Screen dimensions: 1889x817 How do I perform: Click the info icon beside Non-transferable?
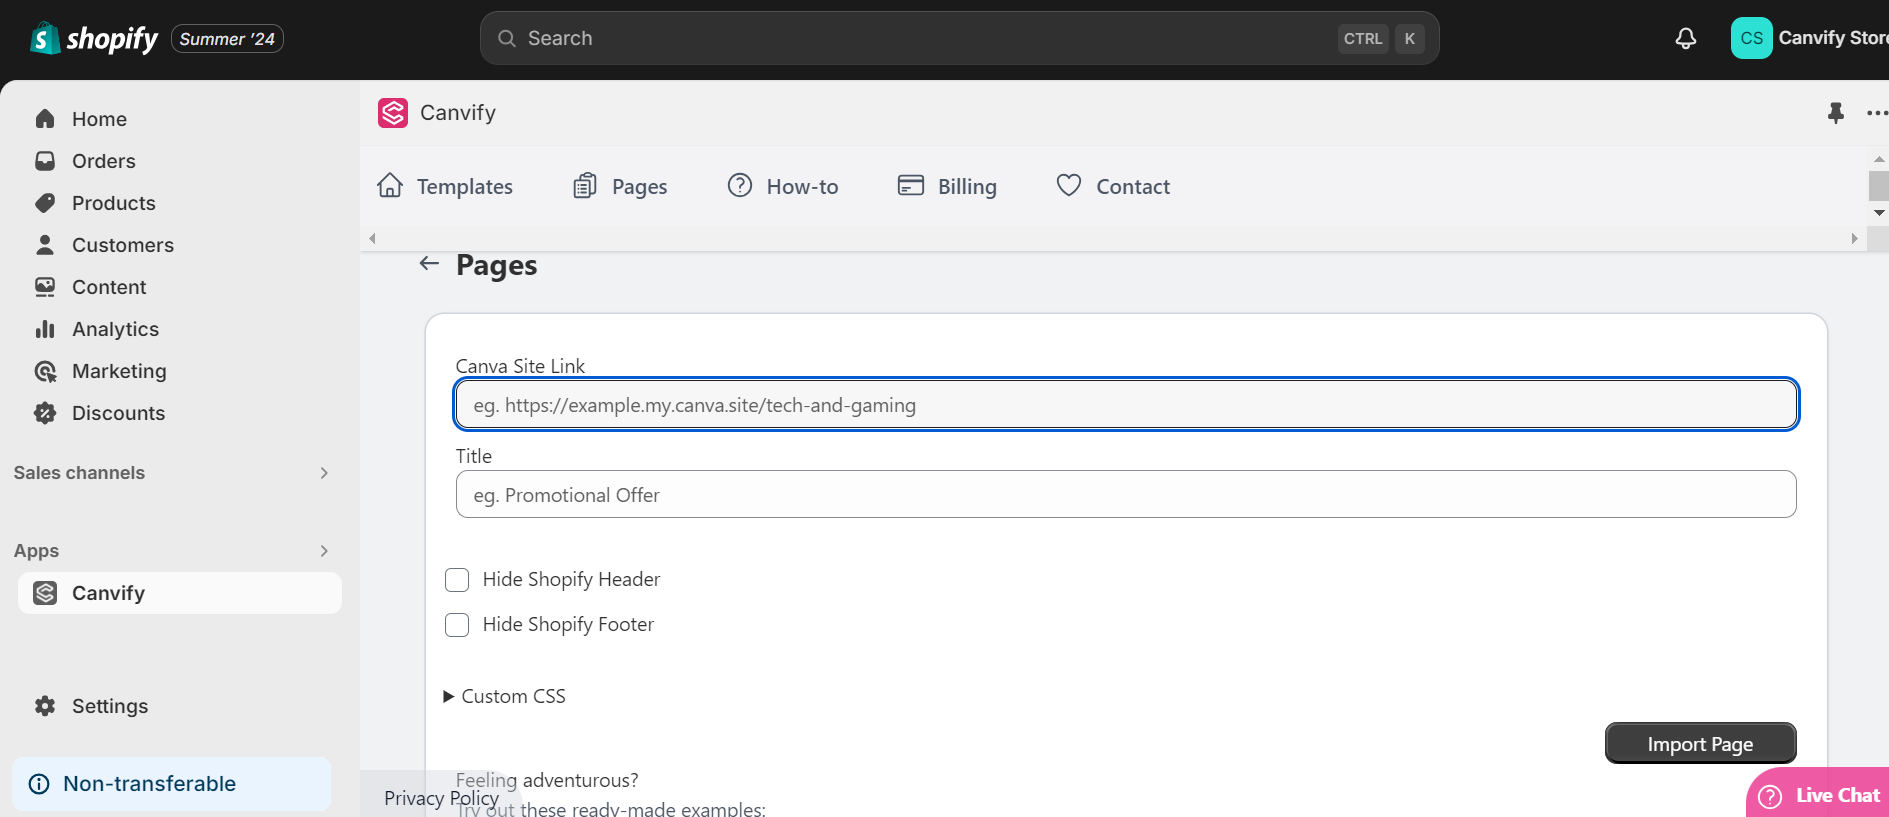click(x=39, y=784)
